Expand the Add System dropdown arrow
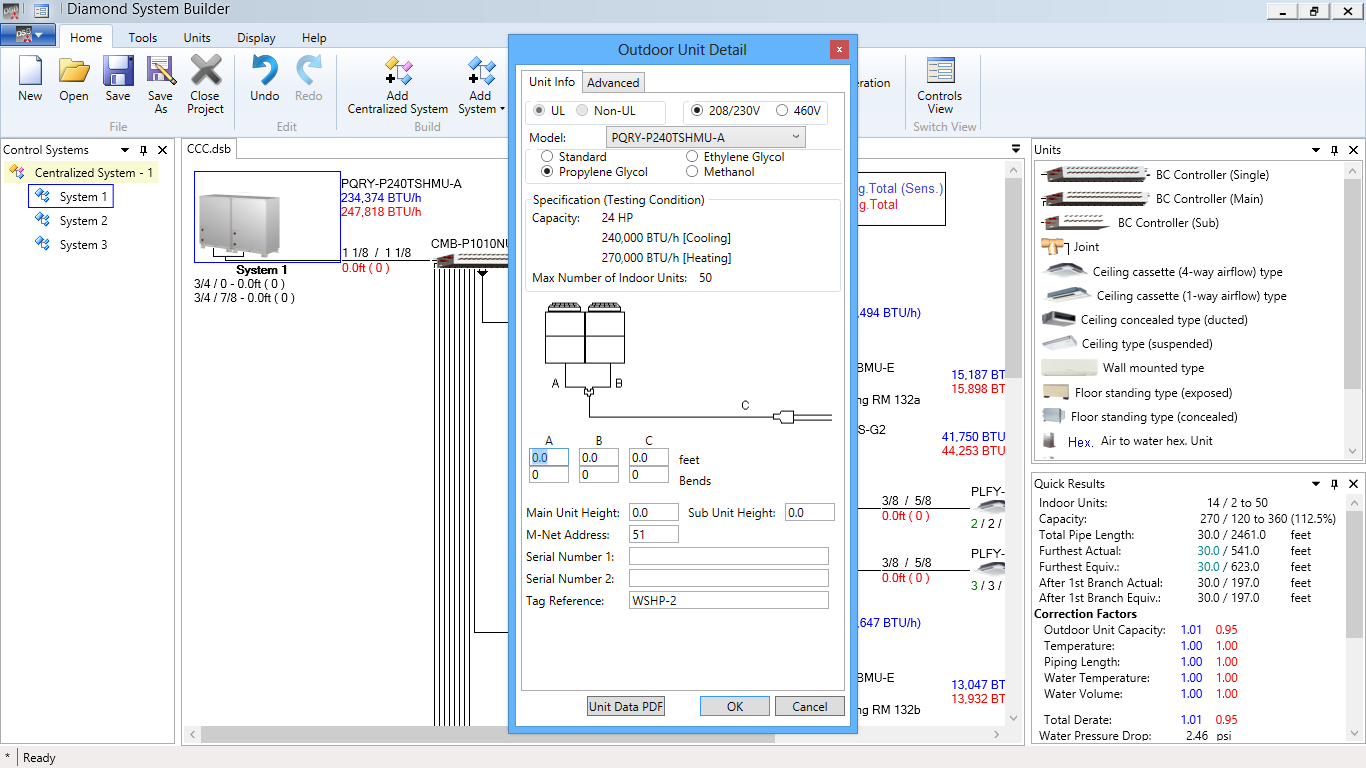 click(x=502, y=110)
